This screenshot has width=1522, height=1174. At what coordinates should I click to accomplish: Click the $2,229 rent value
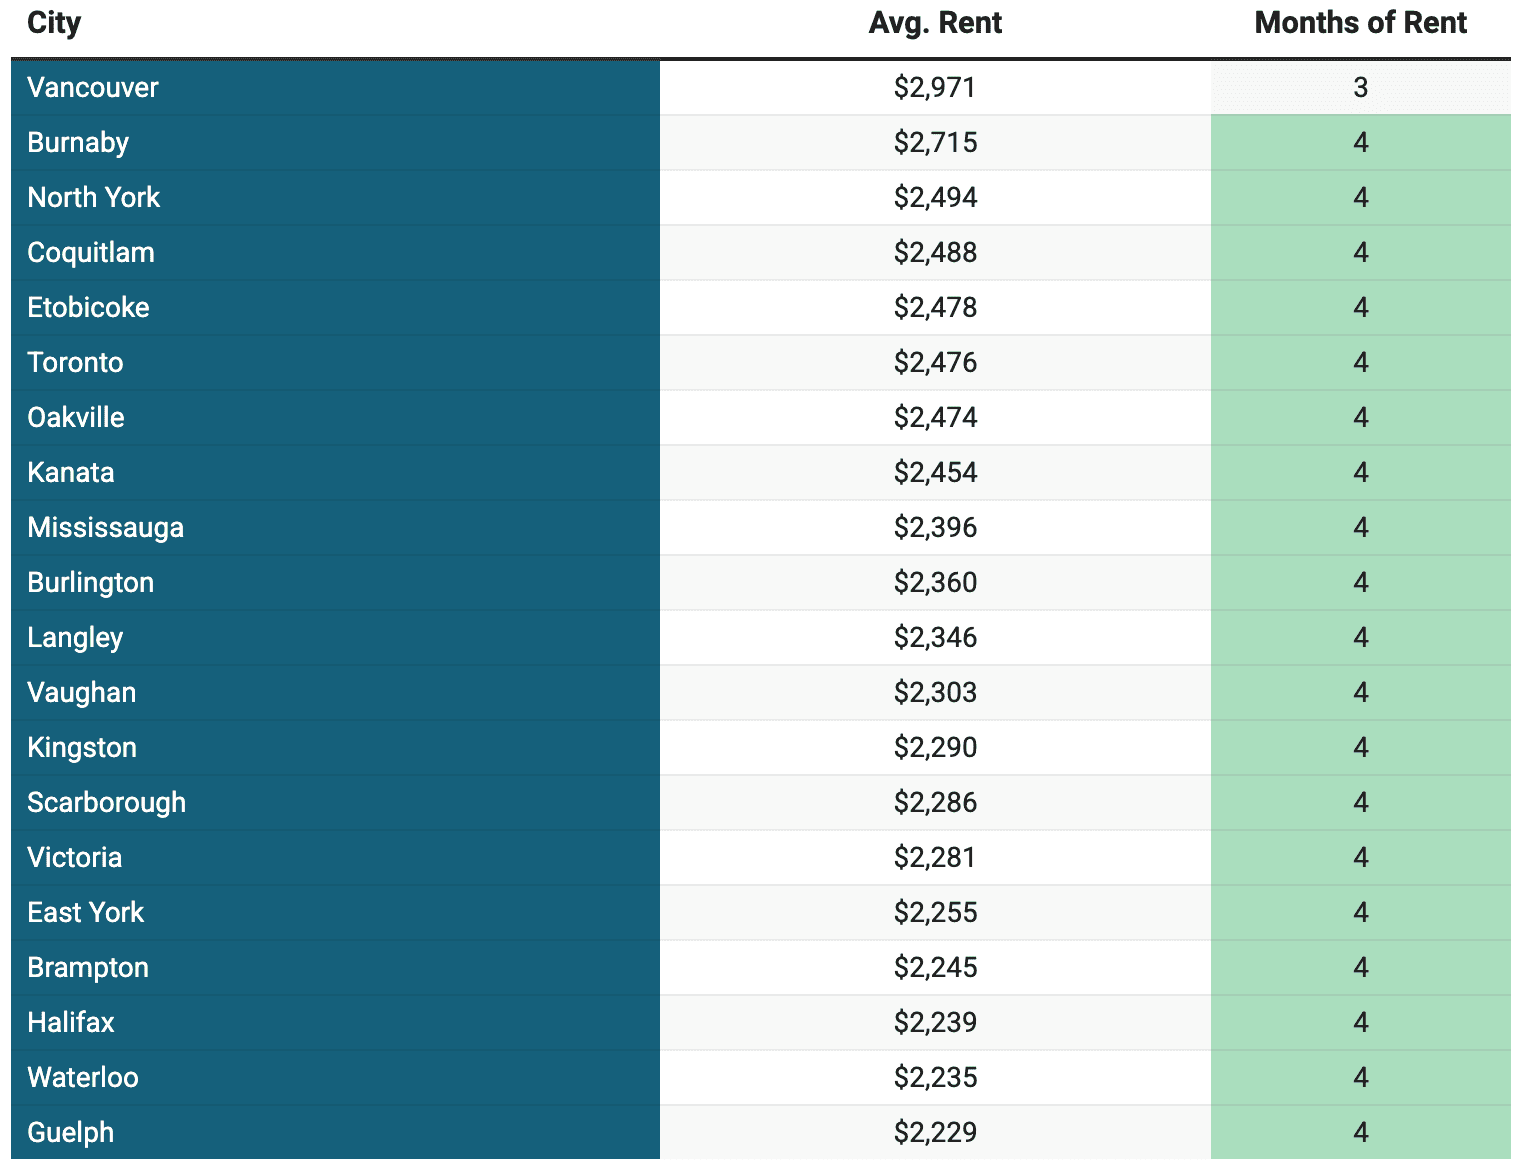tap(935, 1133)
